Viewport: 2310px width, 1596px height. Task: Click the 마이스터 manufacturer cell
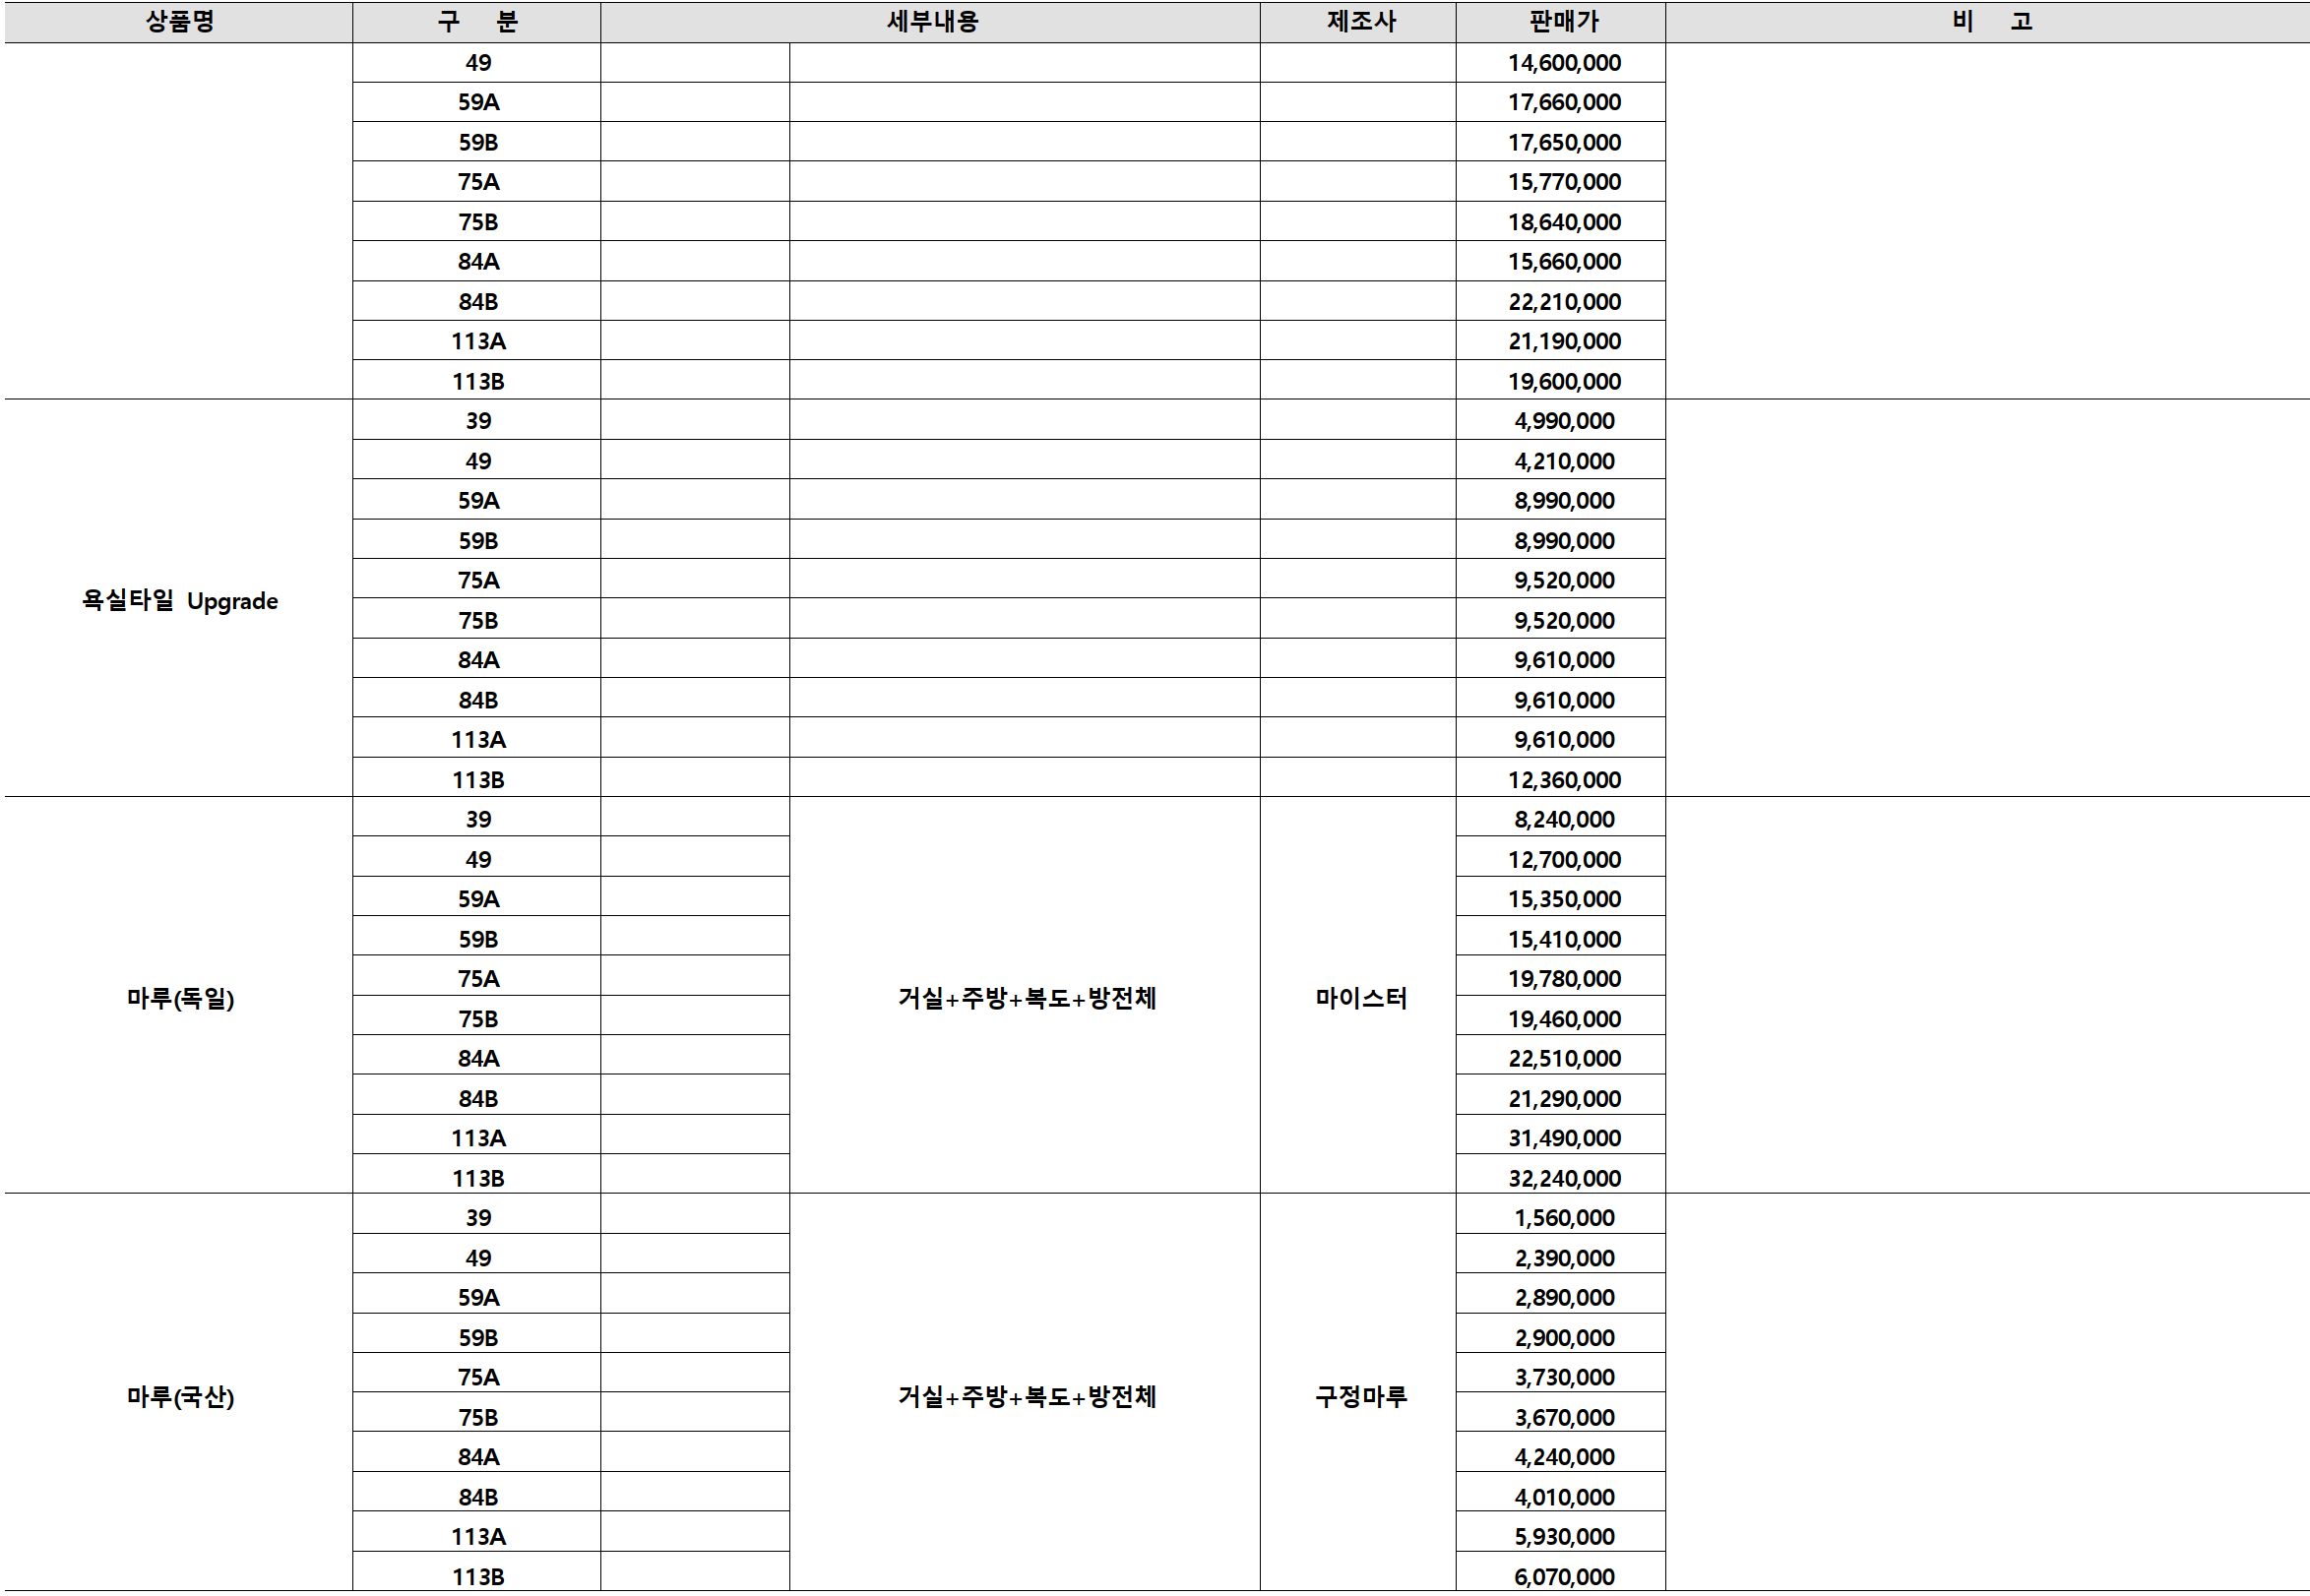[x=1359, y=997]
